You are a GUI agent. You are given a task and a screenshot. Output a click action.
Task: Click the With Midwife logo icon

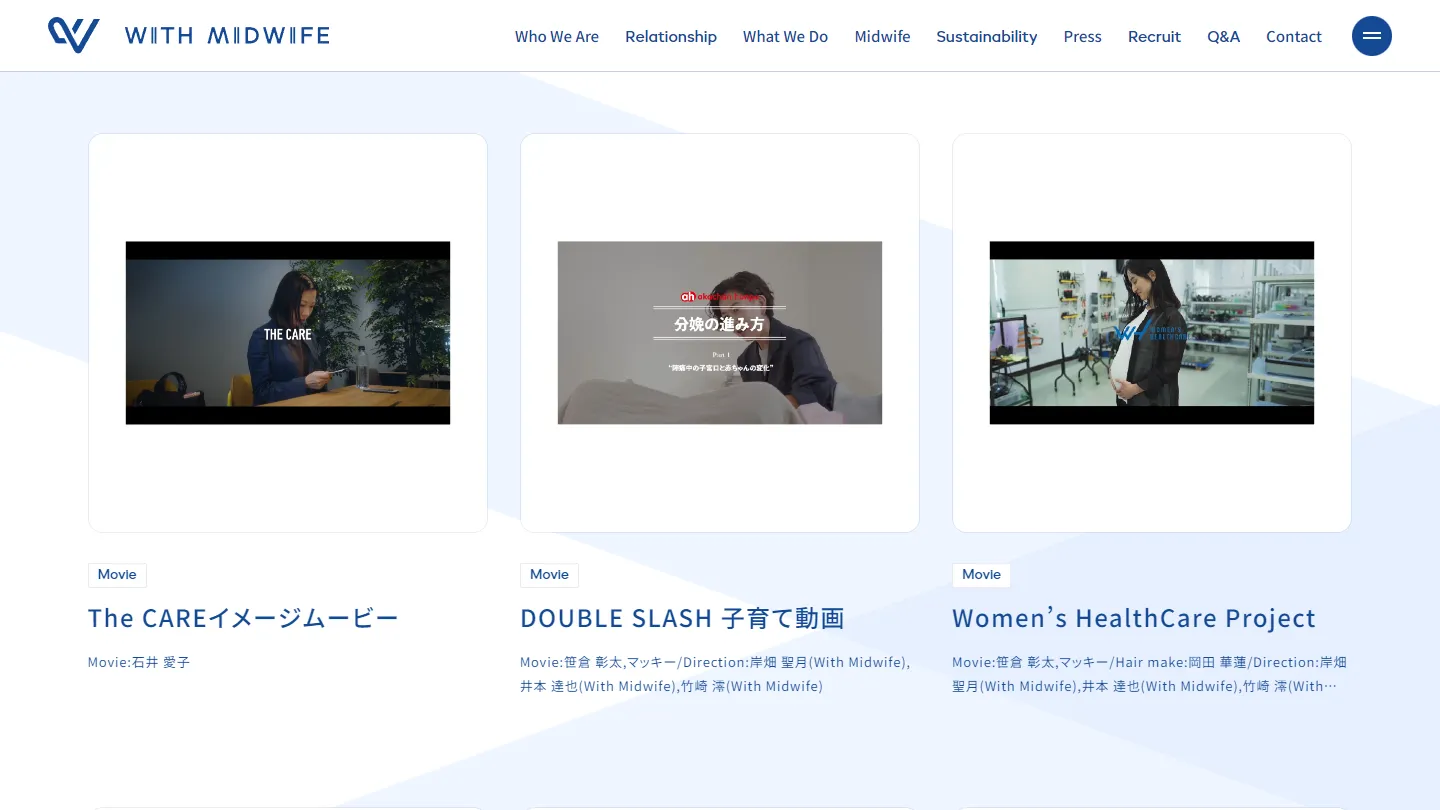tap(73, 36)
